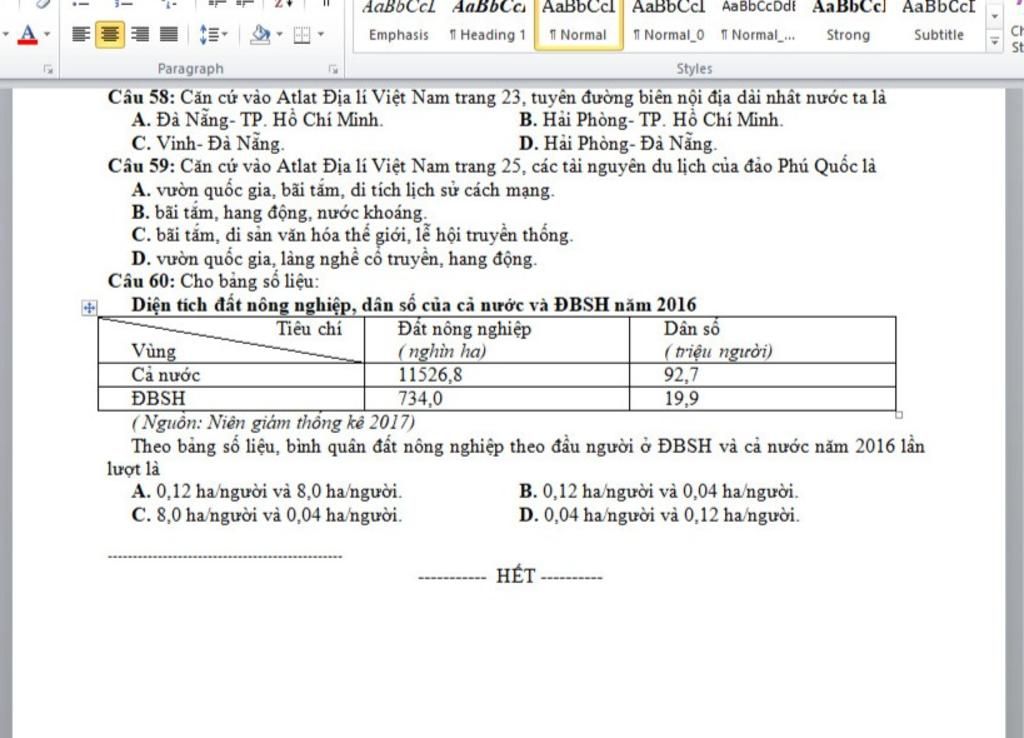Screen dimensions: 1024x738
Task: Click header cell 'Vùng'
Action: tap(154, 351)
